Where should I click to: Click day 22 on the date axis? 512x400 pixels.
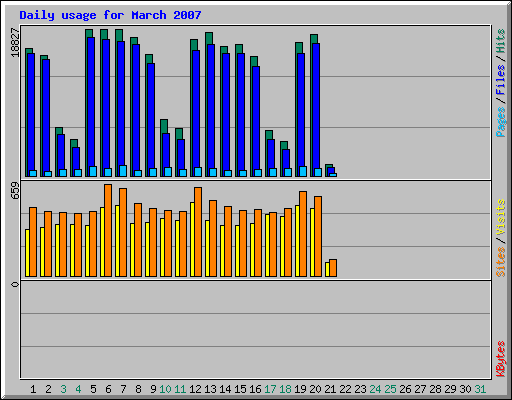[345, 389]
